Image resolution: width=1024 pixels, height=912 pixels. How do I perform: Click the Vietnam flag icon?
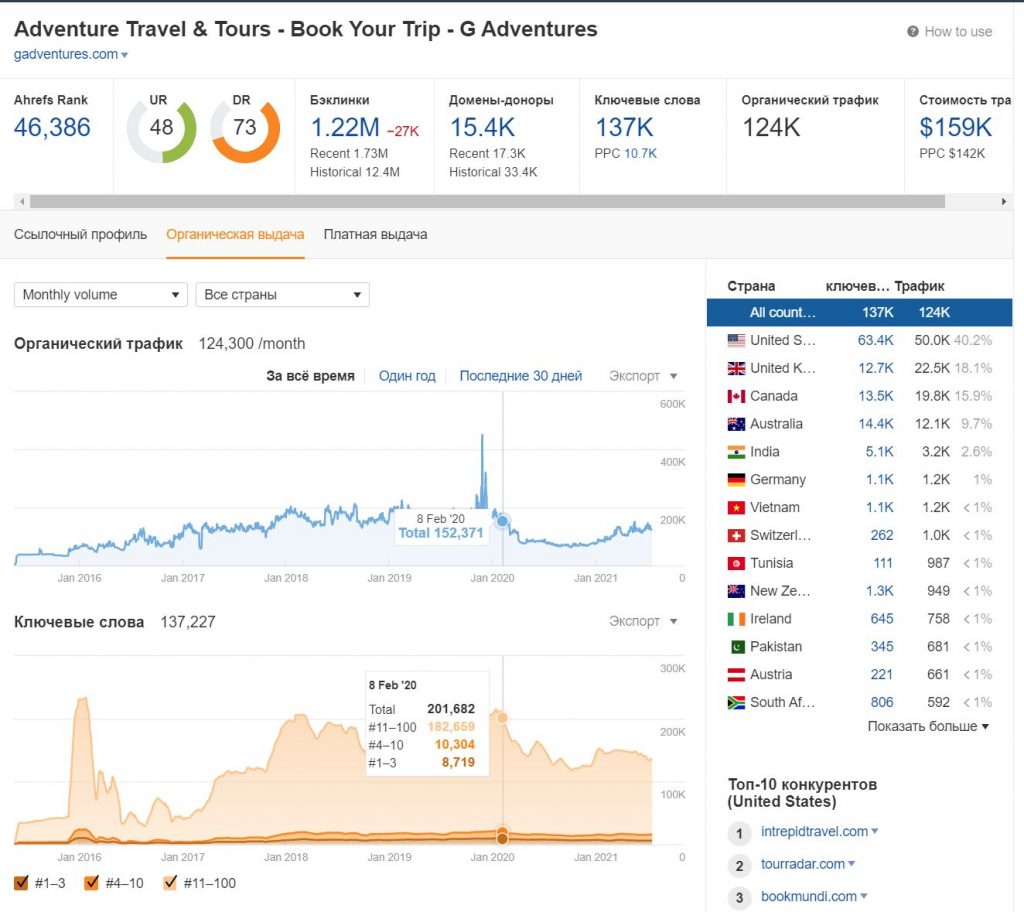[x=736, y=508]
